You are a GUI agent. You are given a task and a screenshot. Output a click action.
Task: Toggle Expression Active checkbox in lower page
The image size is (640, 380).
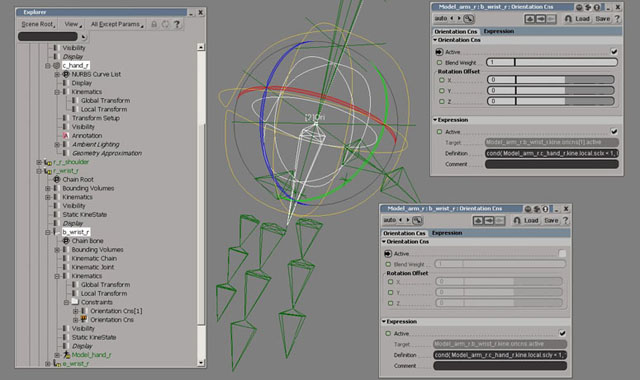(562, 333)
